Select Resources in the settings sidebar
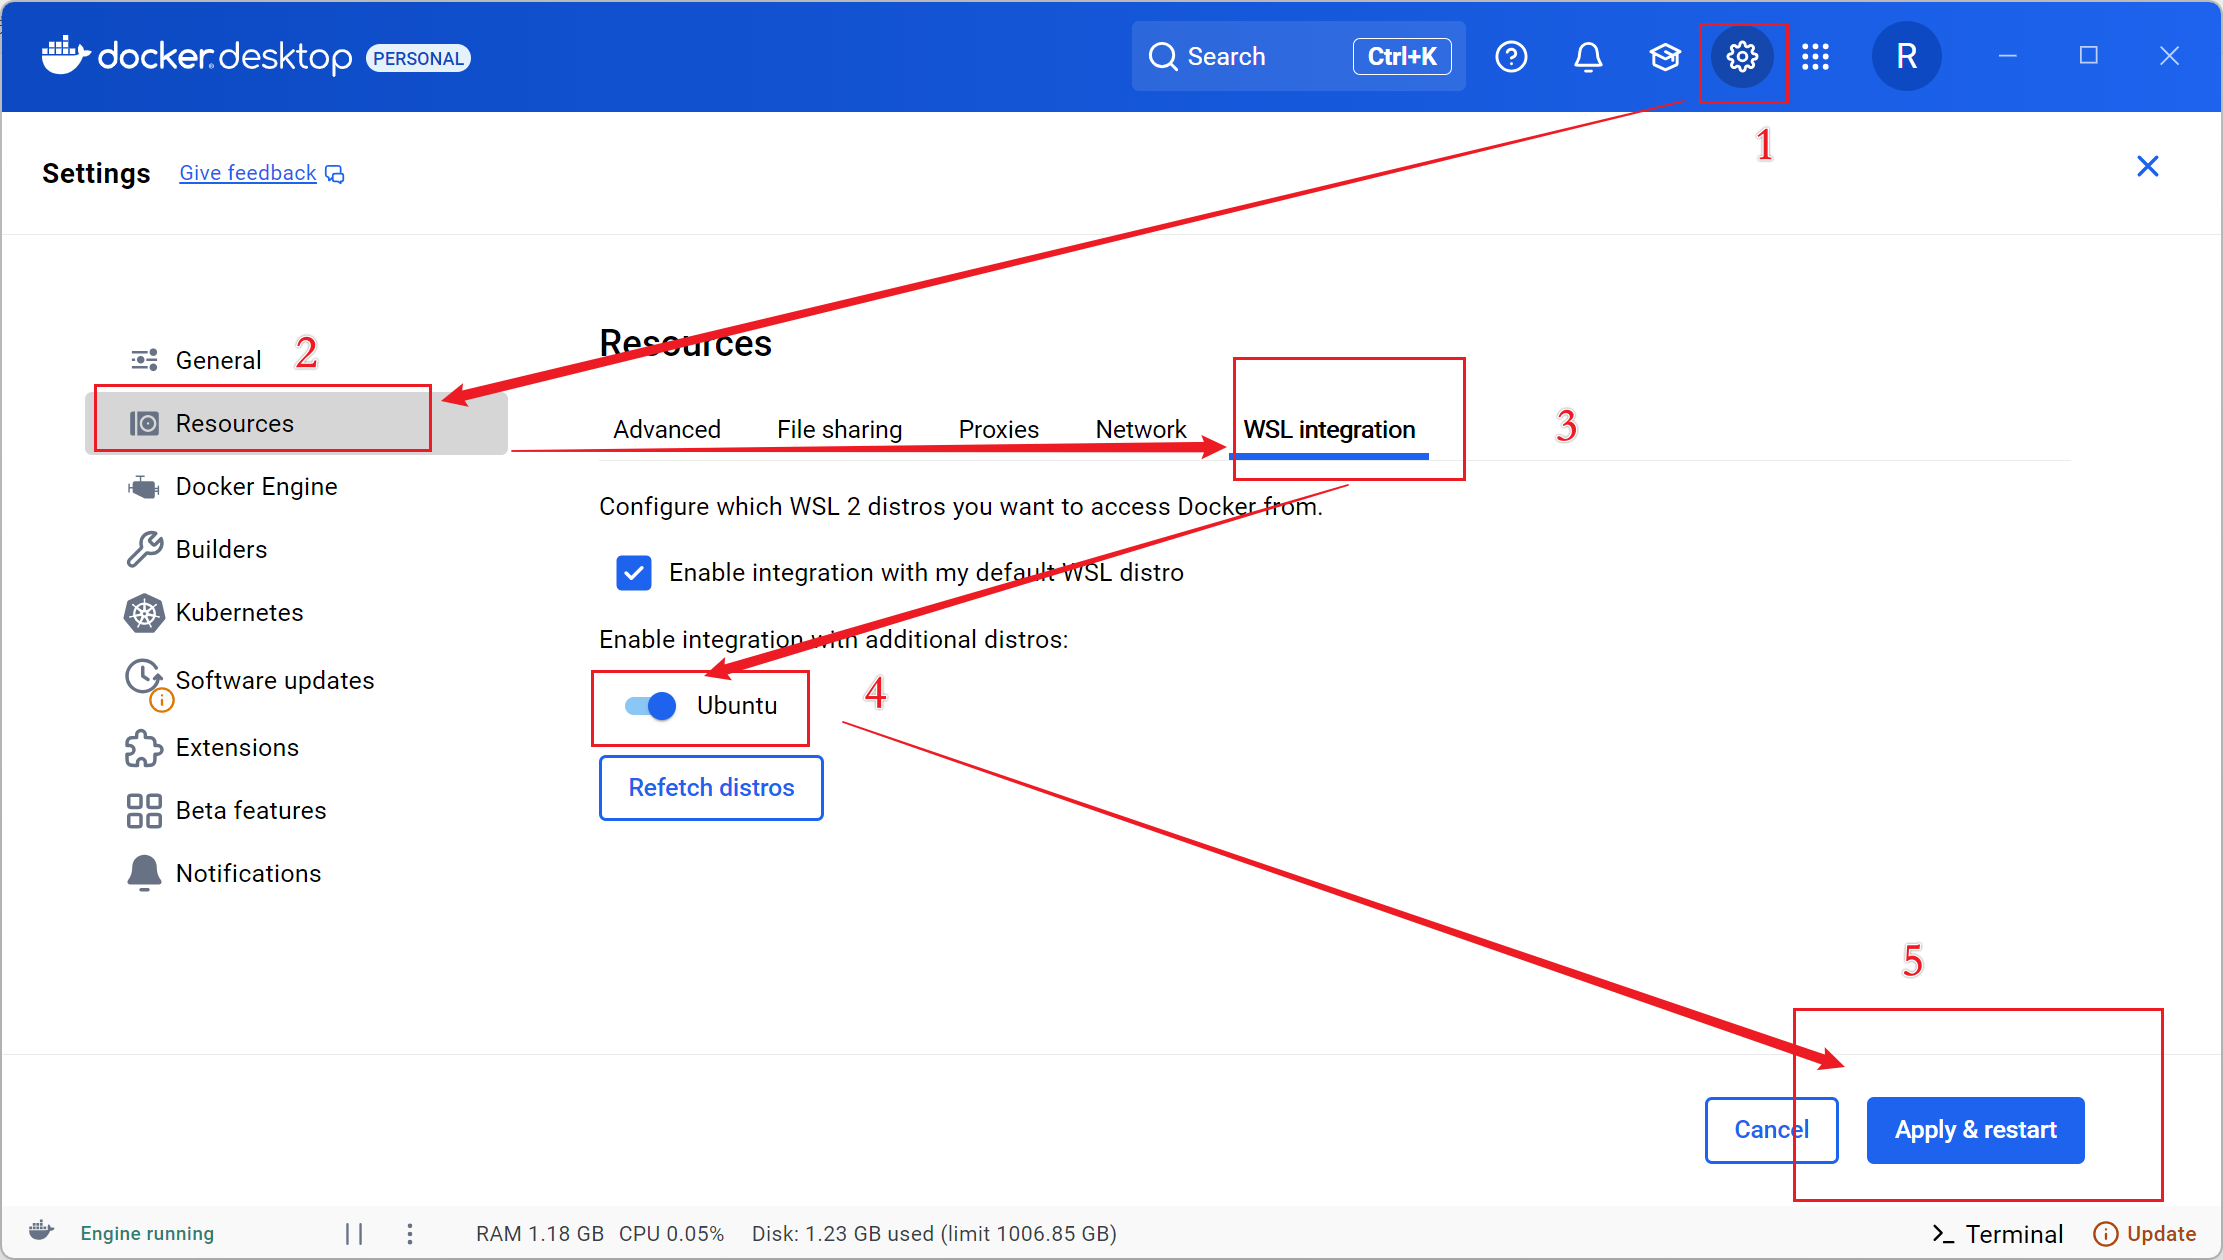This screenshot has width=2223, height=1260. click(x=296, y=423)
